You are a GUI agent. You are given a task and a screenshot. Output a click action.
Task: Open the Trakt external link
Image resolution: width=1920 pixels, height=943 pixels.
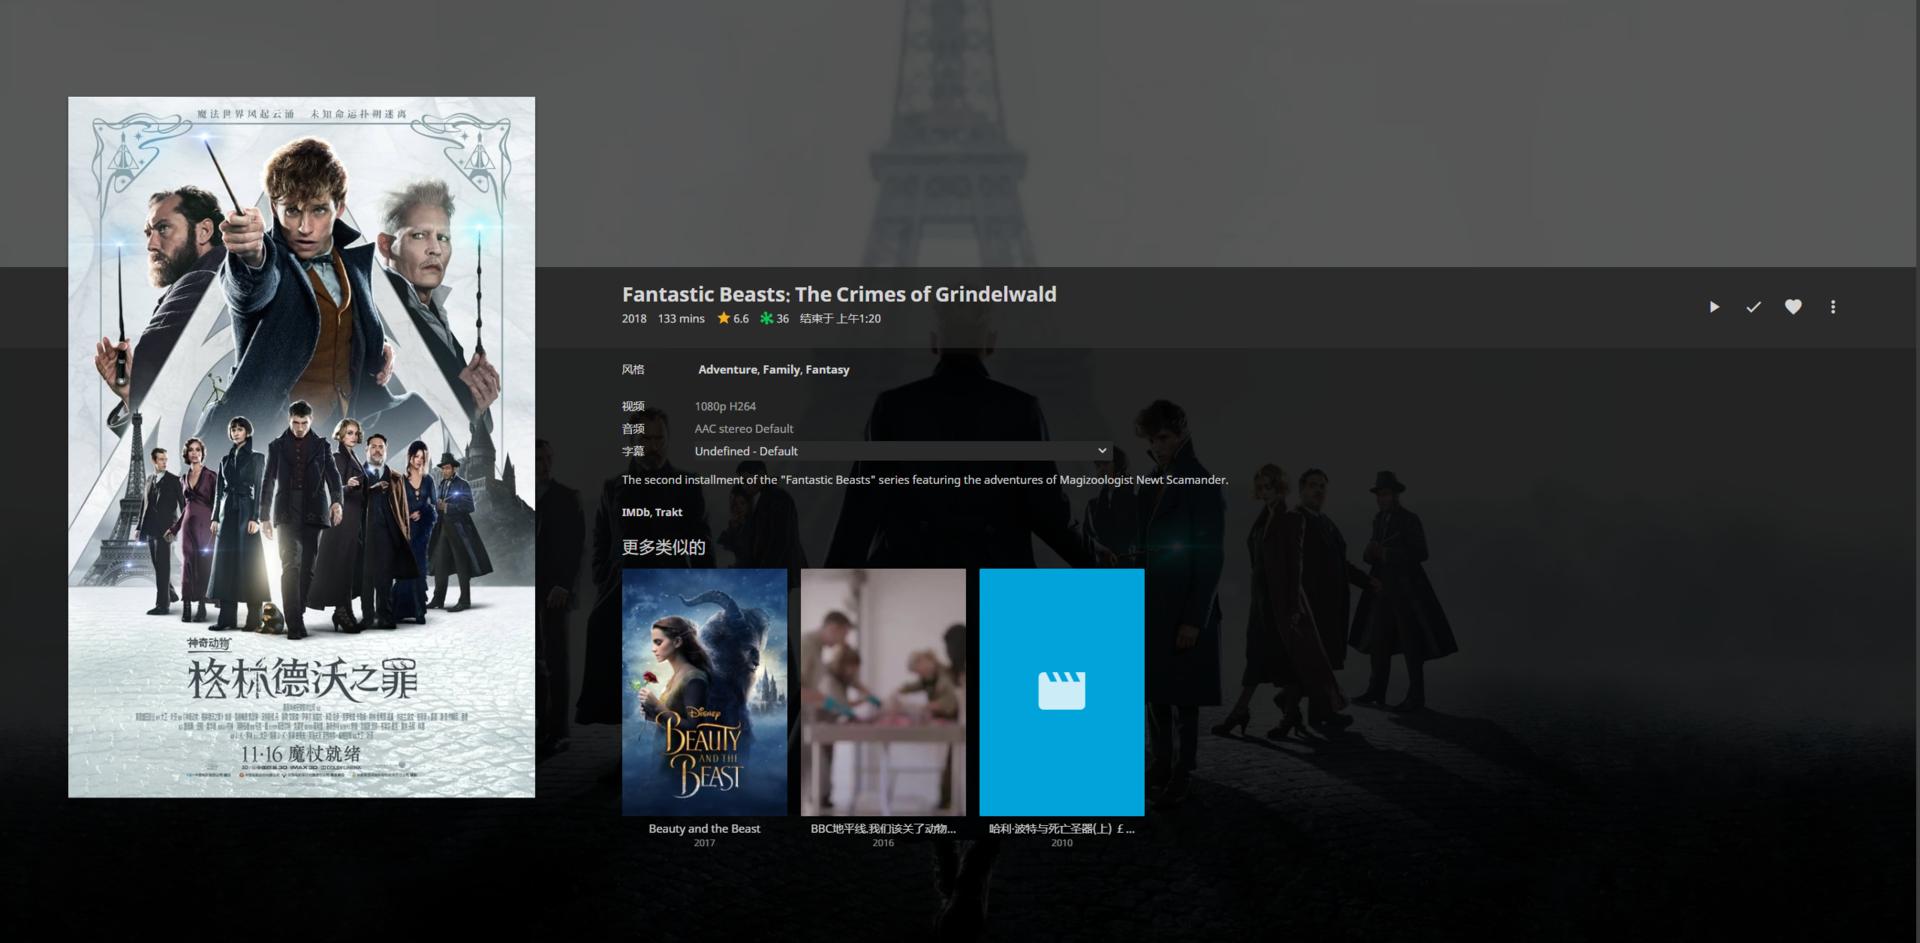tap(669, 512)
